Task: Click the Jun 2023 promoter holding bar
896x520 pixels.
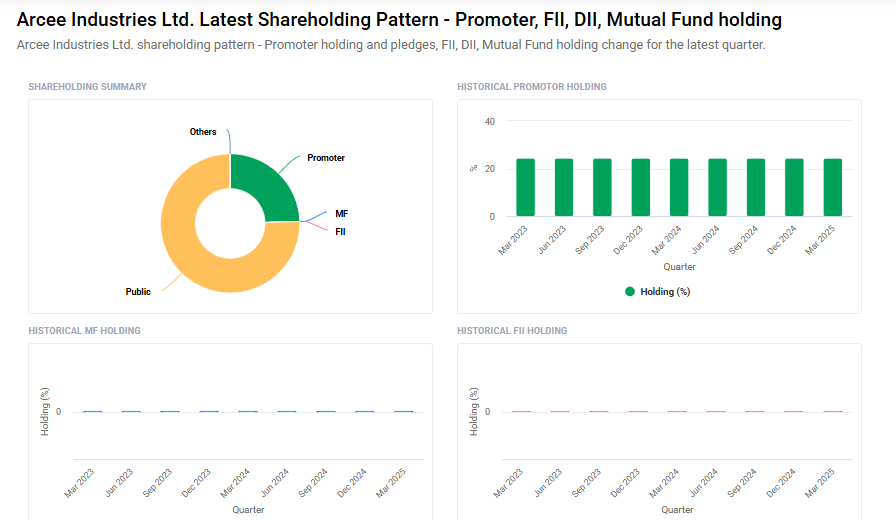Action: point(564,187)
